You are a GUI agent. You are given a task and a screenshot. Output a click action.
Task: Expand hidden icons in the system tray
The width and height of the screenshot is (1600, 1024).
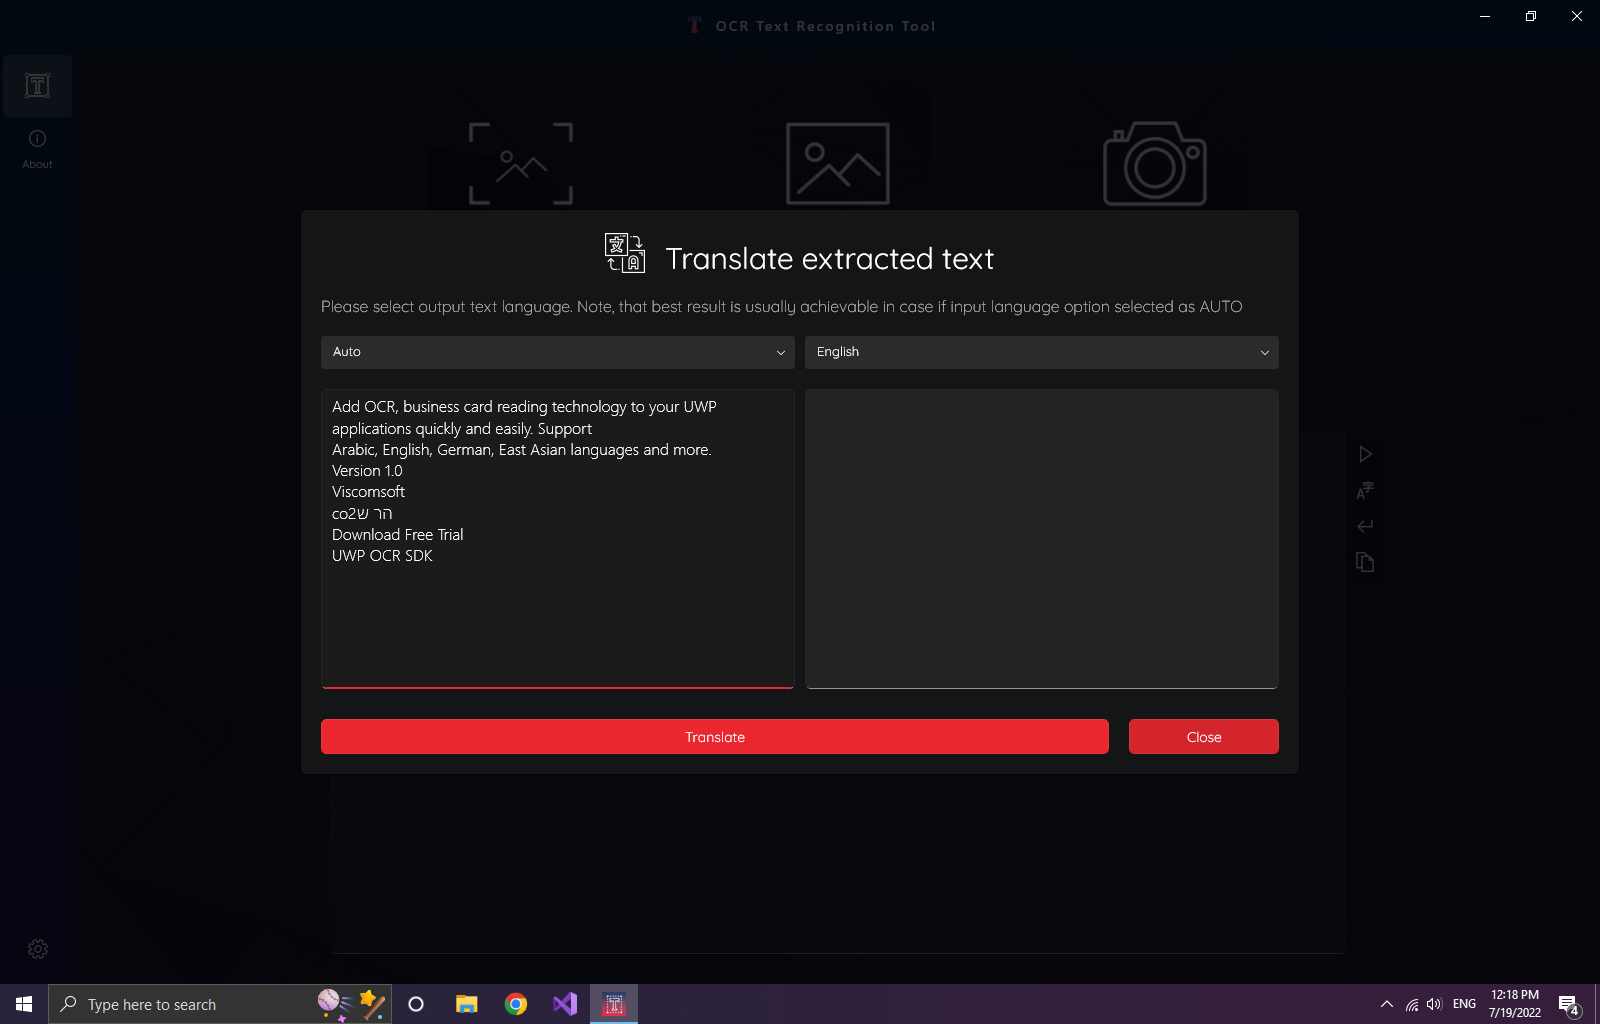click(1386, 1004)
